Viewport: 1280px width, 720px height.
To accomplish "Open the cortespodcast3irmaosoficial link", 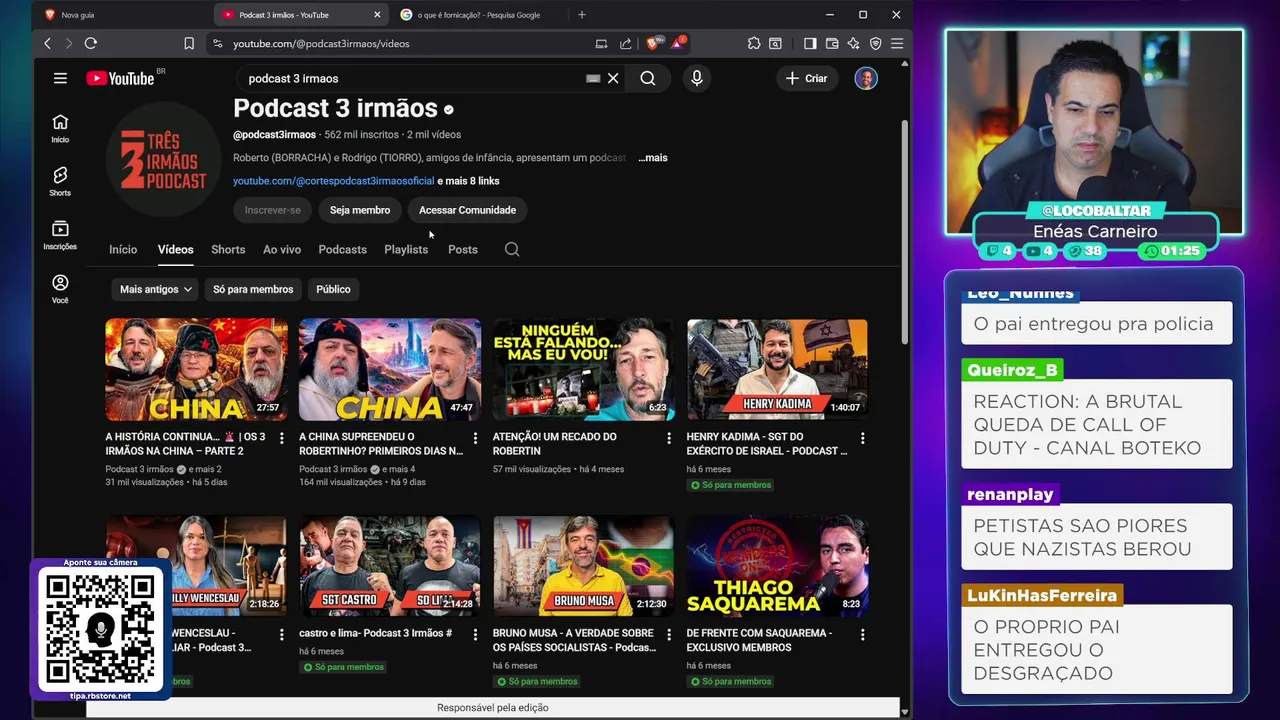I will [x=333, y=181].
